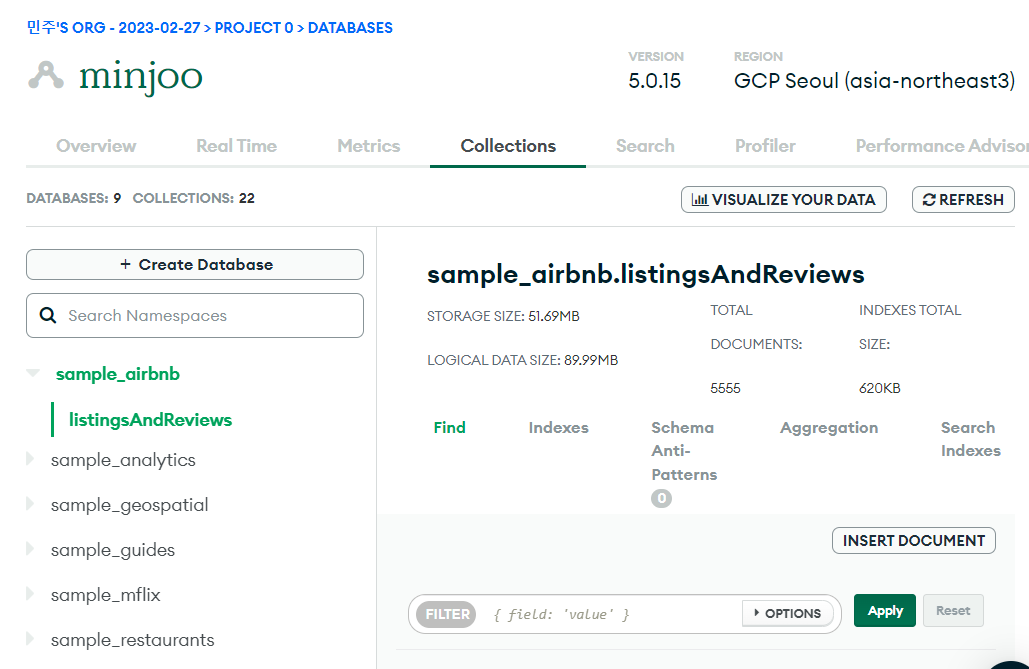Select the listingsAndReviews collection
Screen dimensions: 1029x669
pos(150,420)
